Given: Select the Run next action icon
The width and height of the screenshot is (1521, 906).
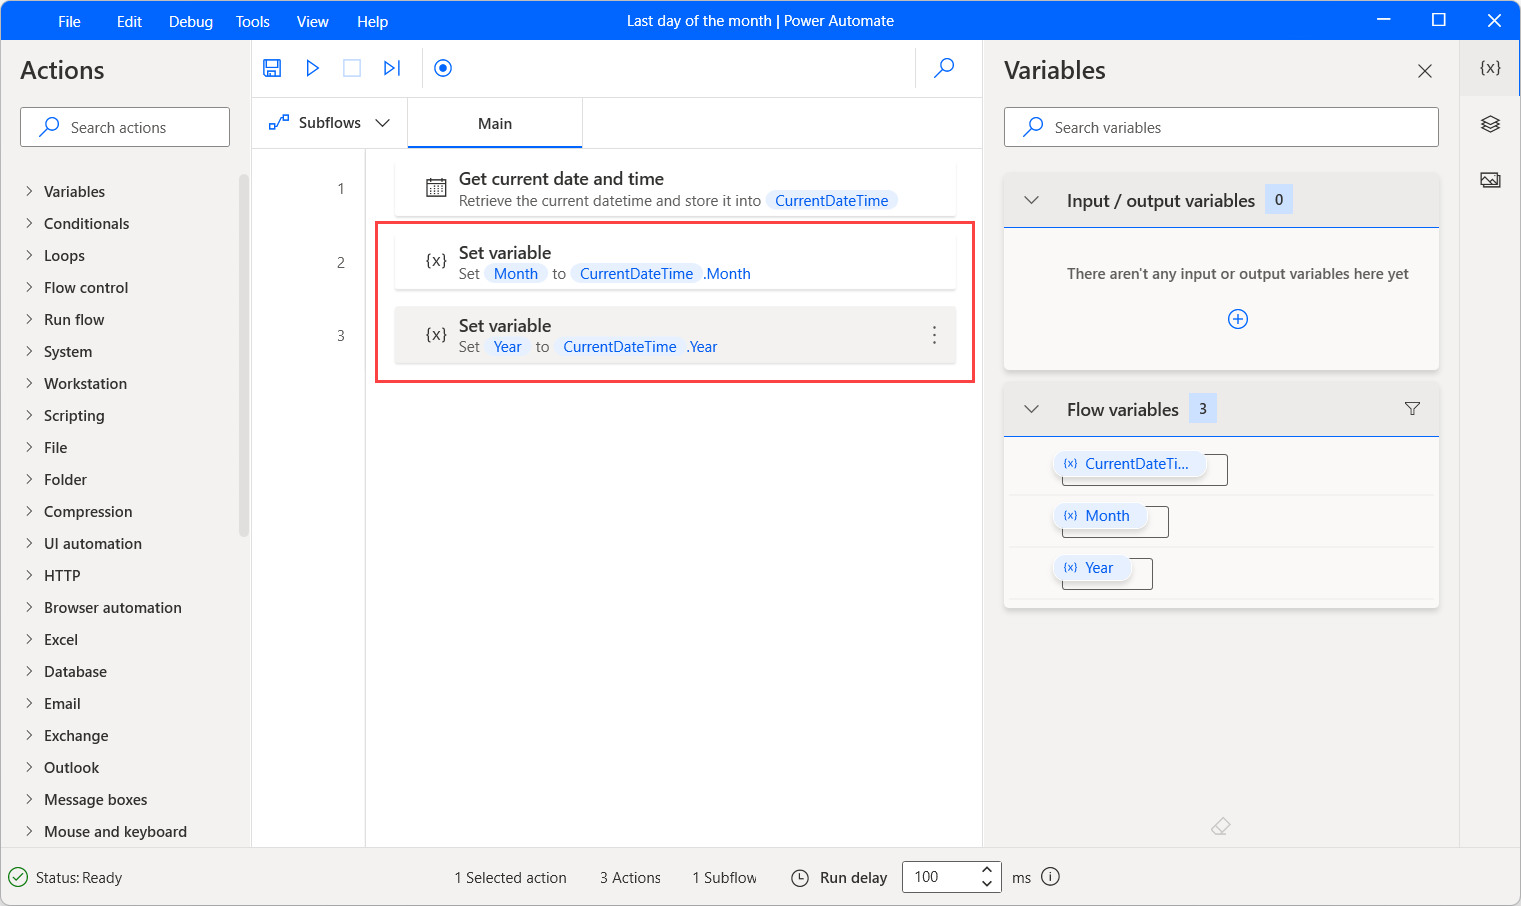Looking at the screenshot, I should coord(391,67).
